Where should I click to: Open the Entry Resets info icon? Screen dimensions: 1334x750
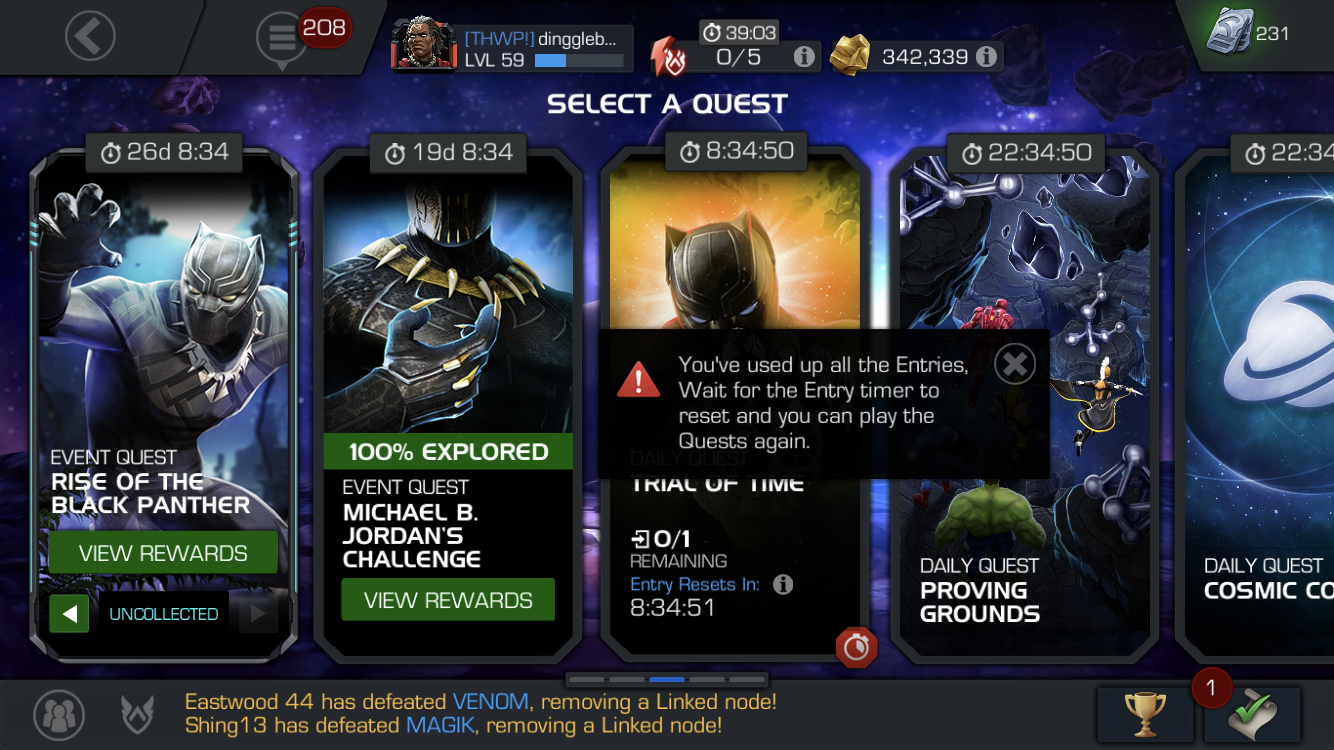(x=783, y=584)
